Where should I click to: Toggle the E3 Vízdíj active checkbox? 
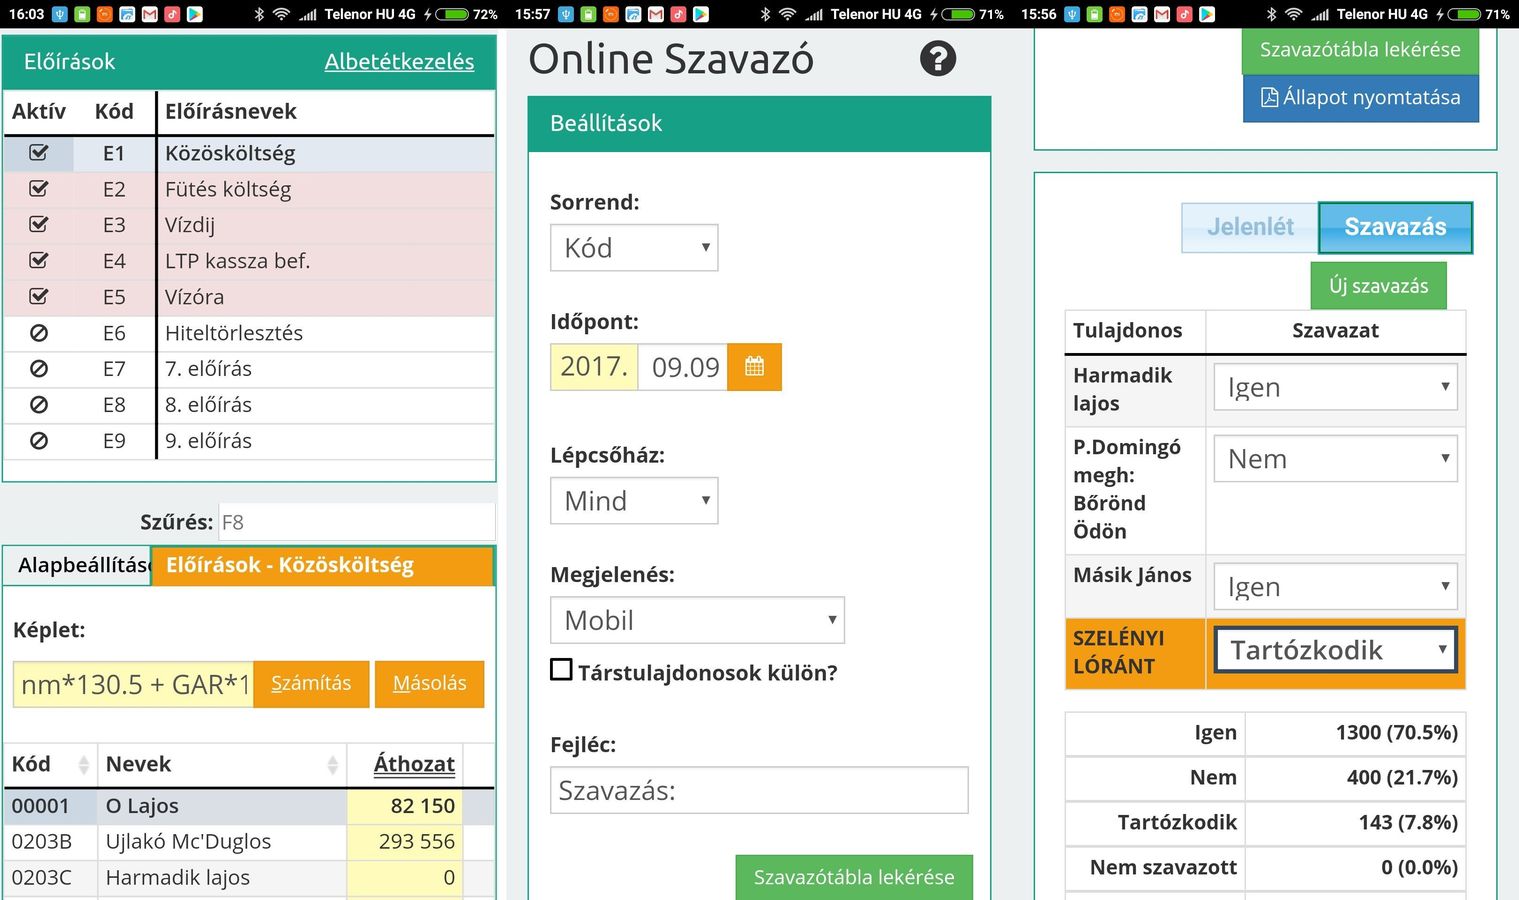[x=39, y=225]
